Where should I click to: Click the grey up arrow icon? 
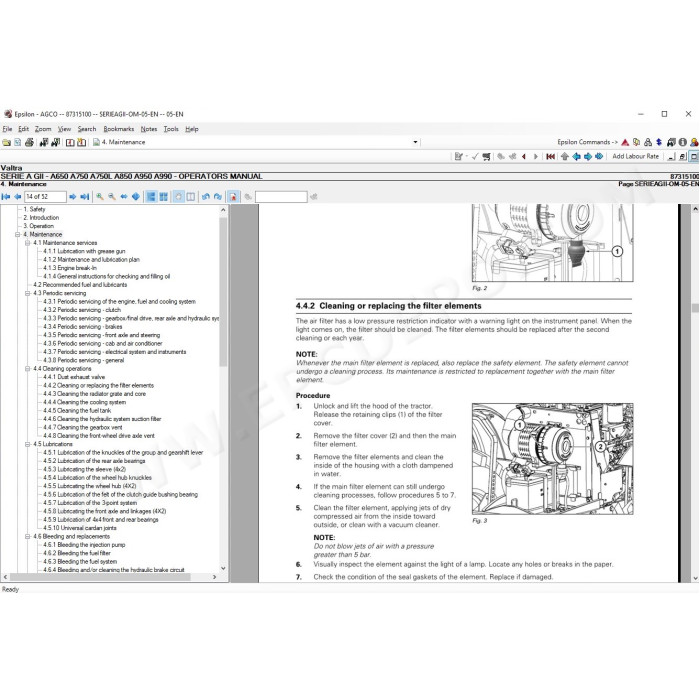[x=565, y=157]
